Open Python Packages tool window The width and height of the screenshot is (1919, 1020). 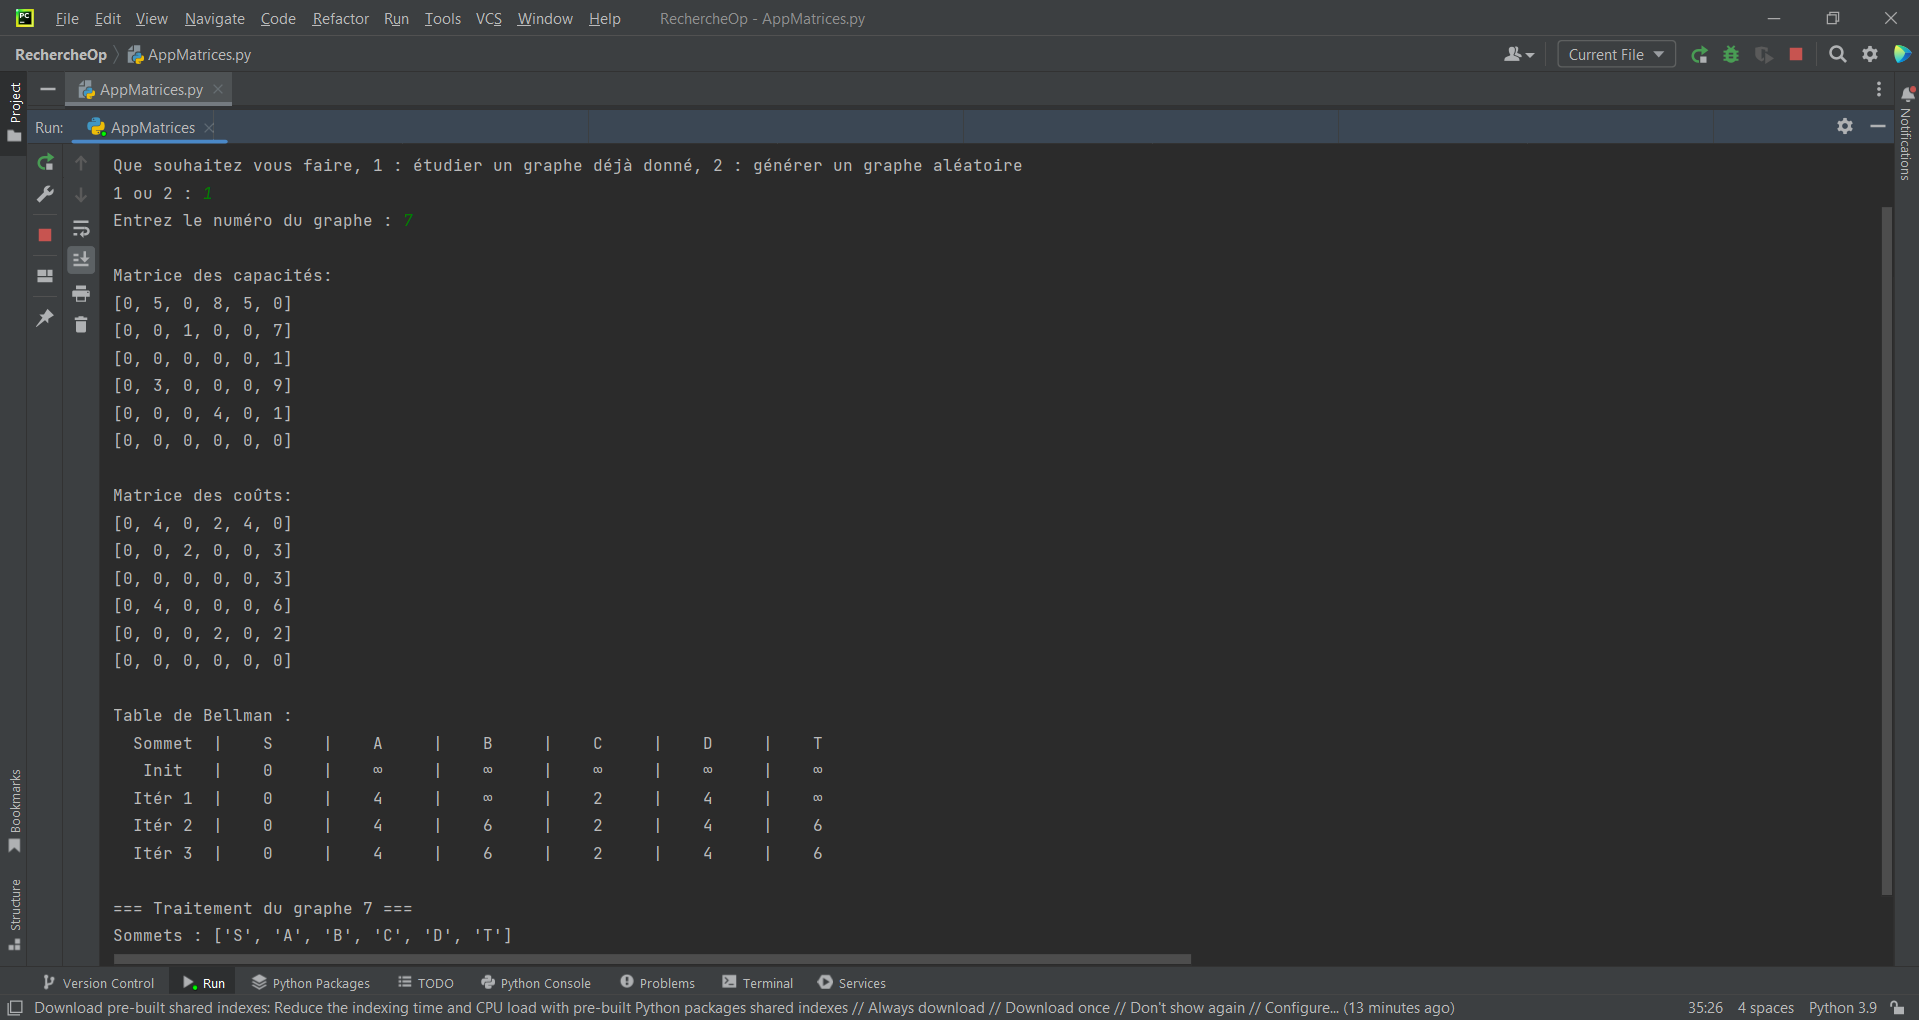pyautogui.click(x=311, y=983)
